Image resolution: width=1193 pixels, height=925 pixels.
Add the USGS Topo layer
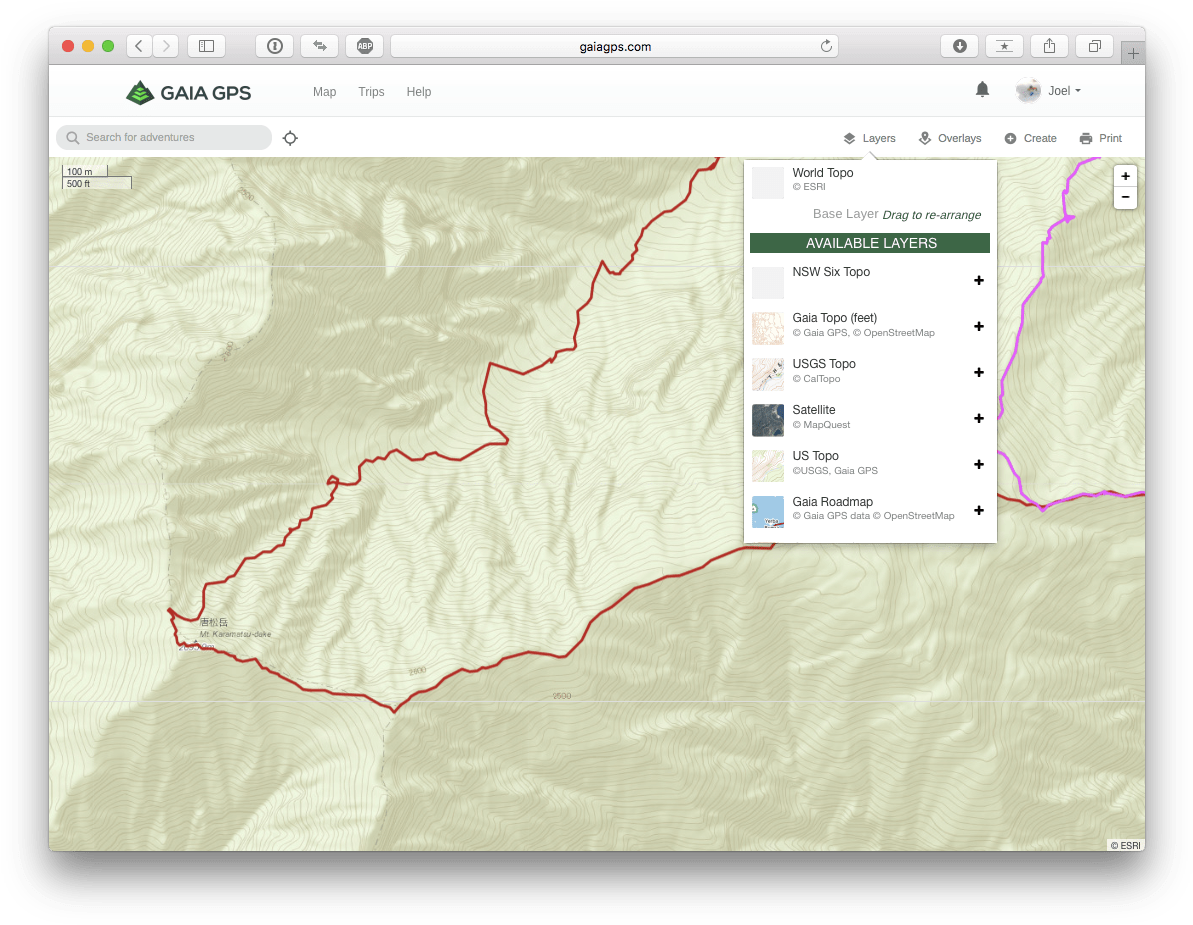click(x=979, y=372)
